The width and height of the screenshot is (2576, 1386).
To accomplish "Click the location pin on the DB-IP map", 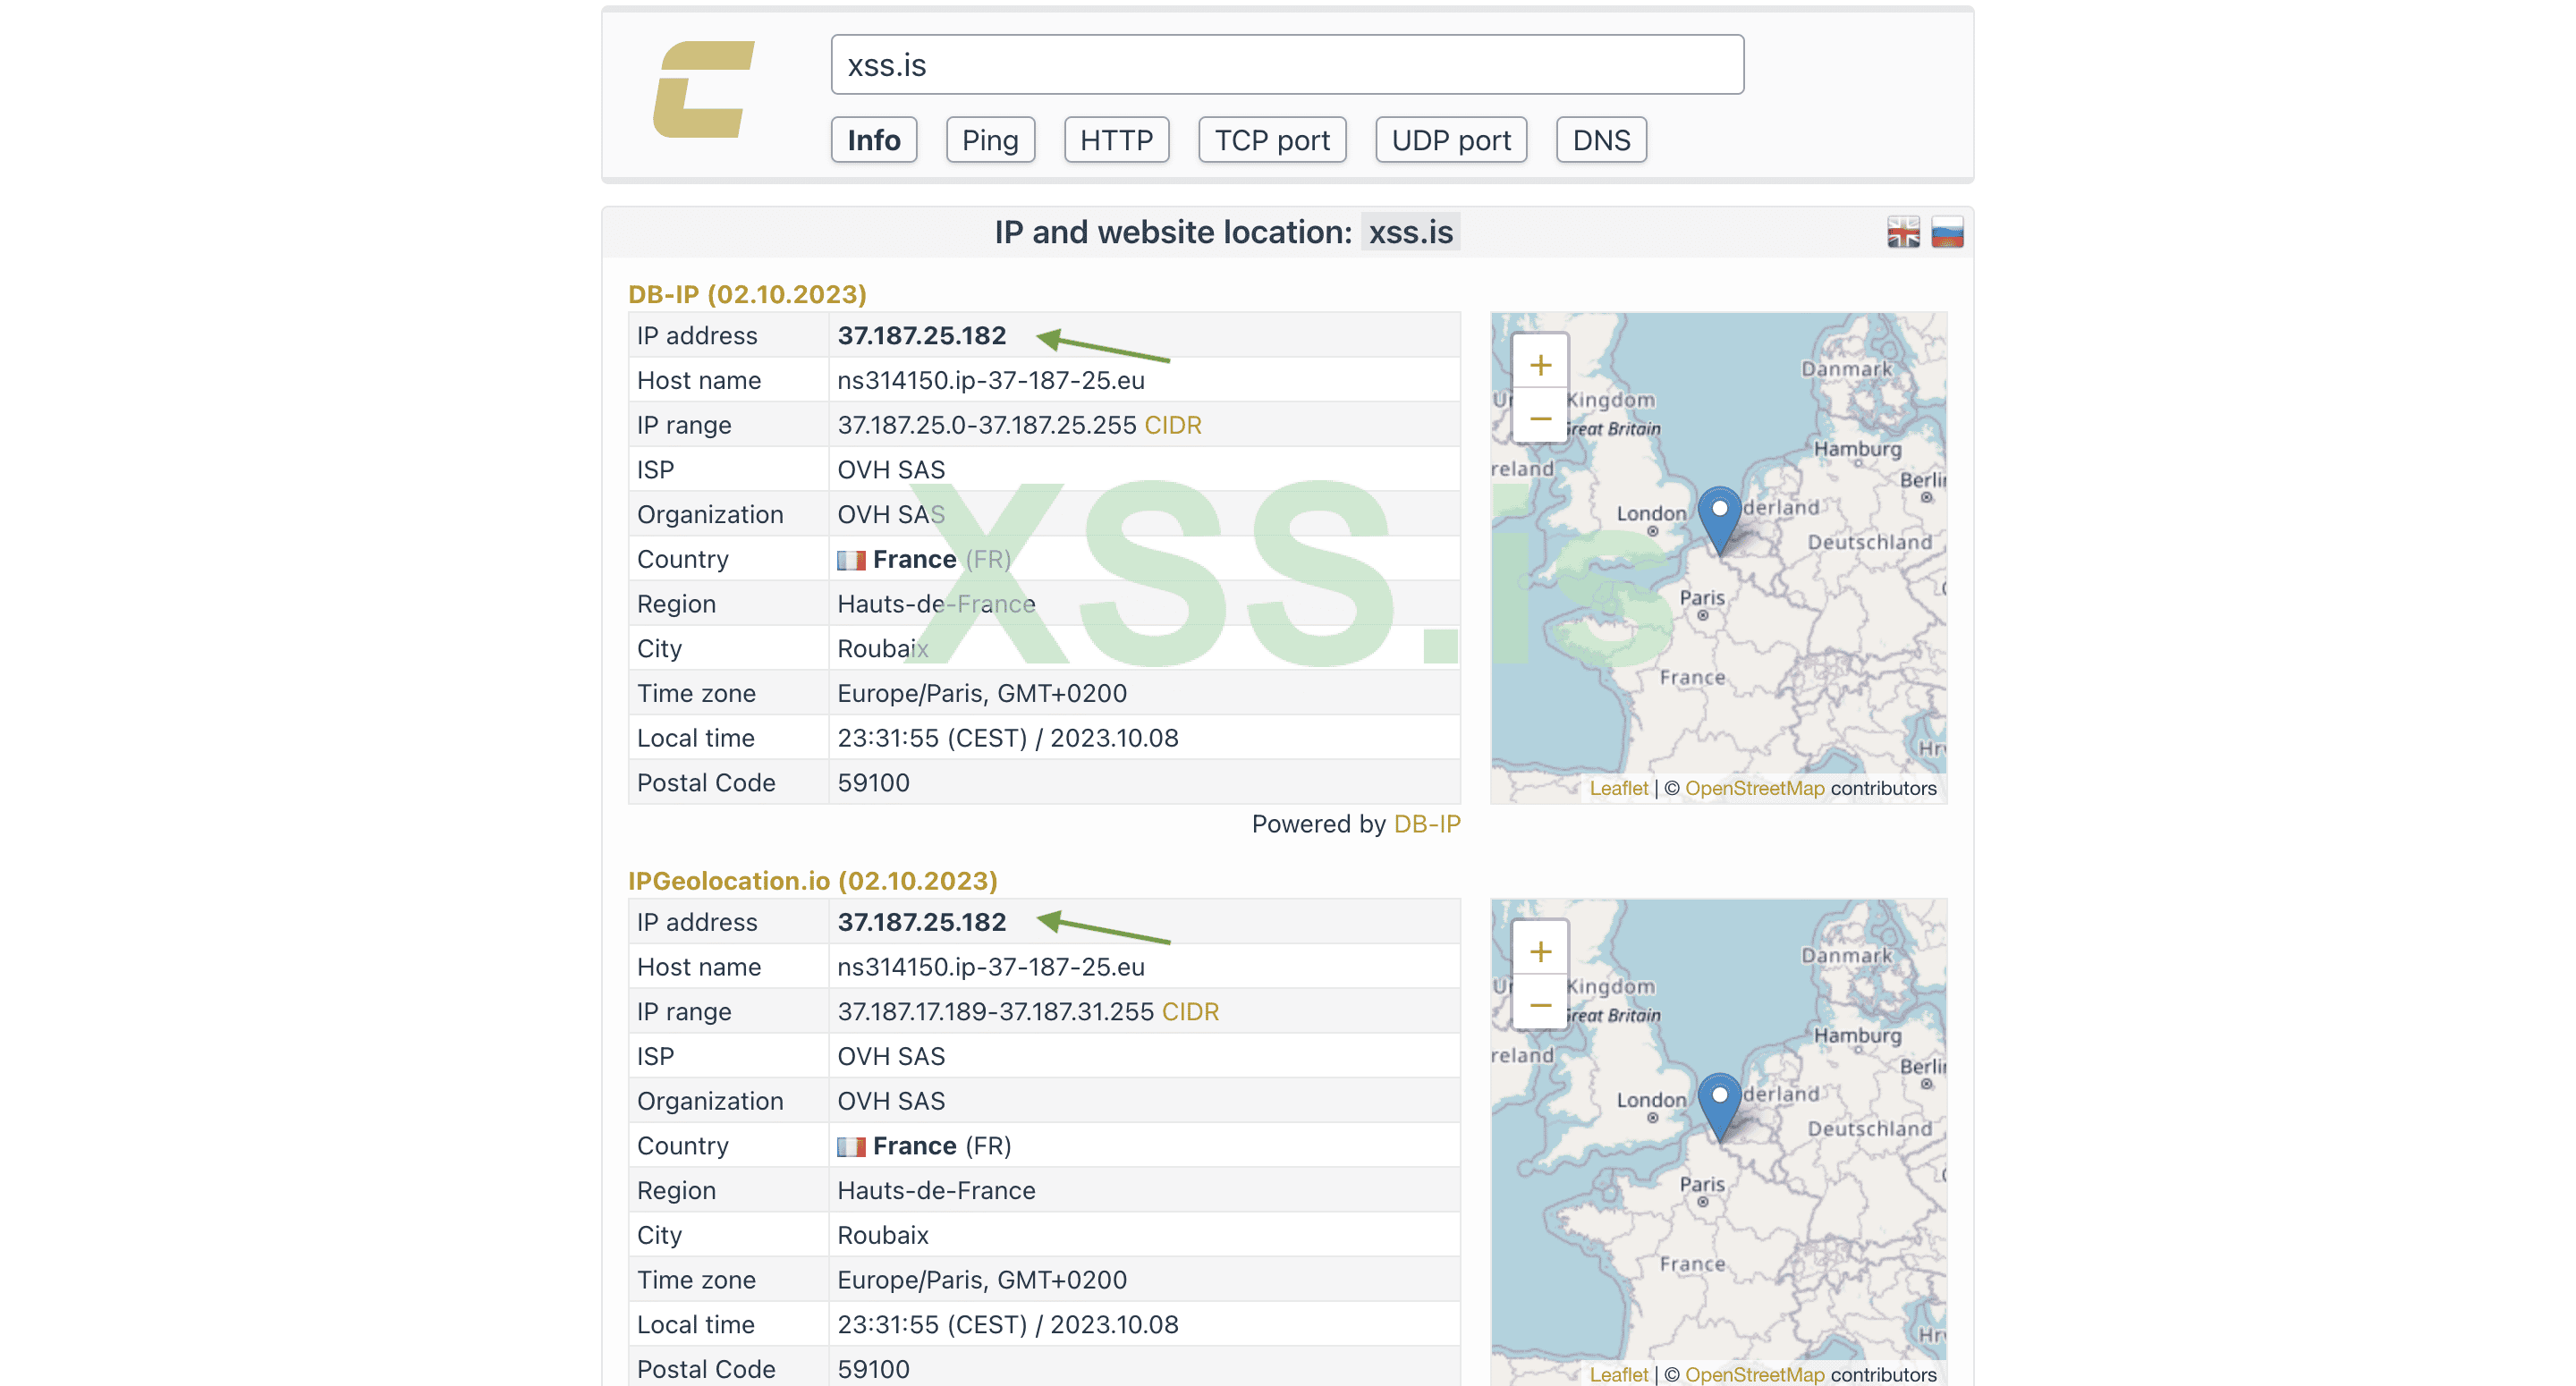I will click(1719, 517).
